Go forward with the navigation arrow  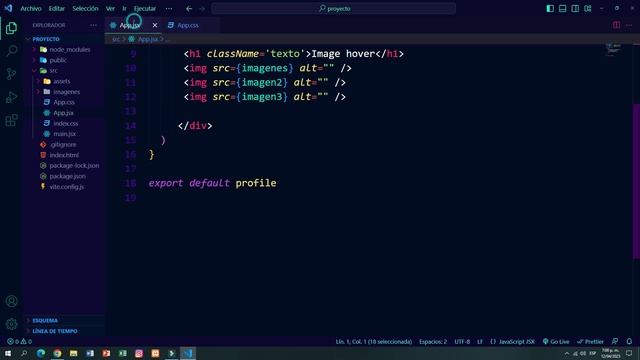pyautogui.click(x=202, y=9)
